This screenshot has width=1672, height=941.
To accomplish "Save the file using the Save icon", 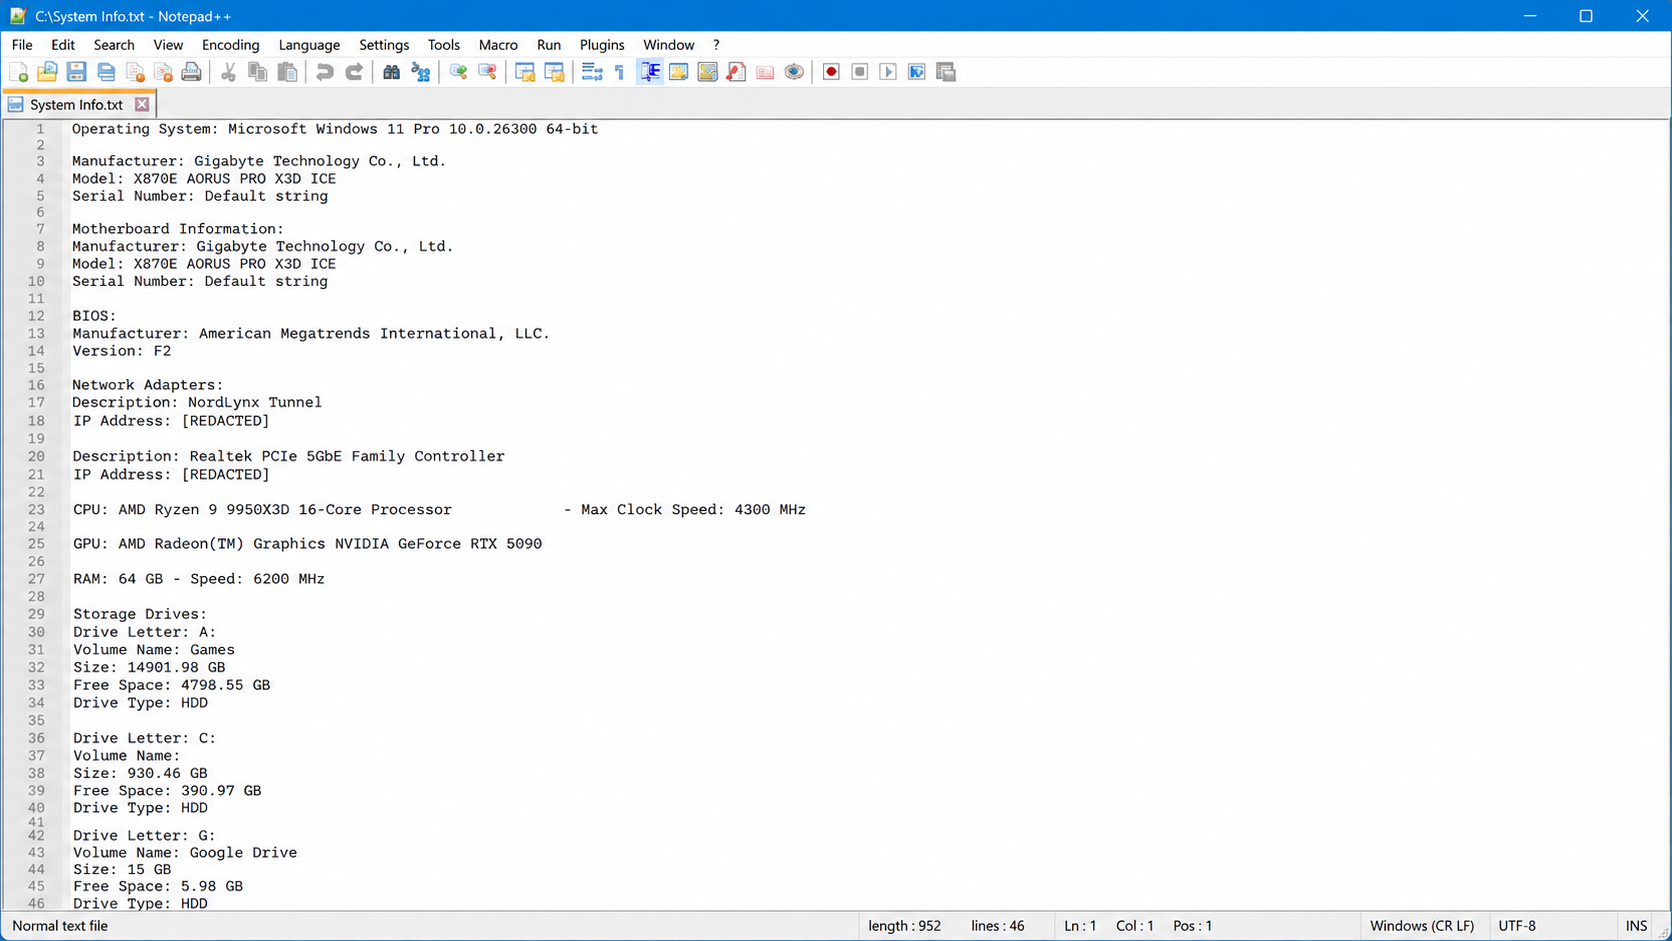I will [76, 72].
